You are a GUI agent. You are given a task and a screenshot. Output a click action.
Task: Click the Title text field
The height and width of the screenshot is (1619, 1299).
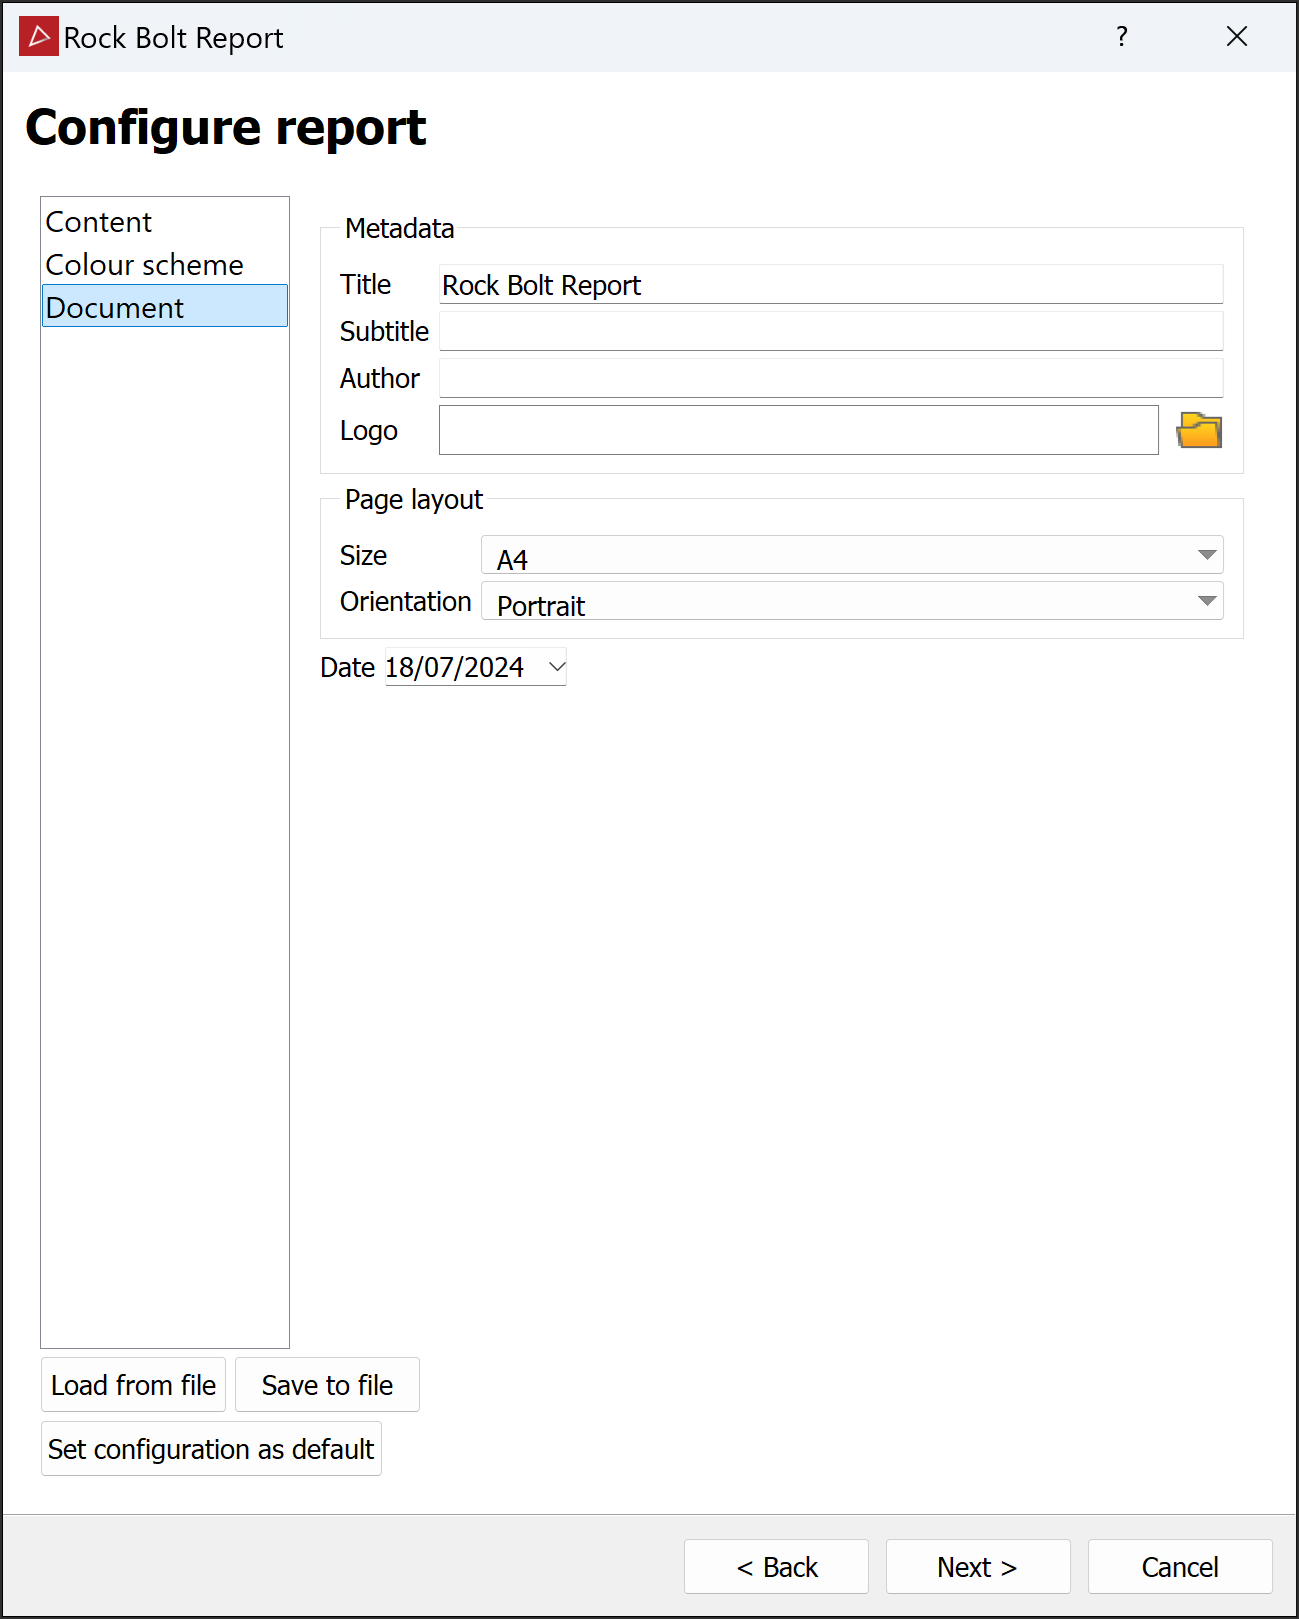830,285
